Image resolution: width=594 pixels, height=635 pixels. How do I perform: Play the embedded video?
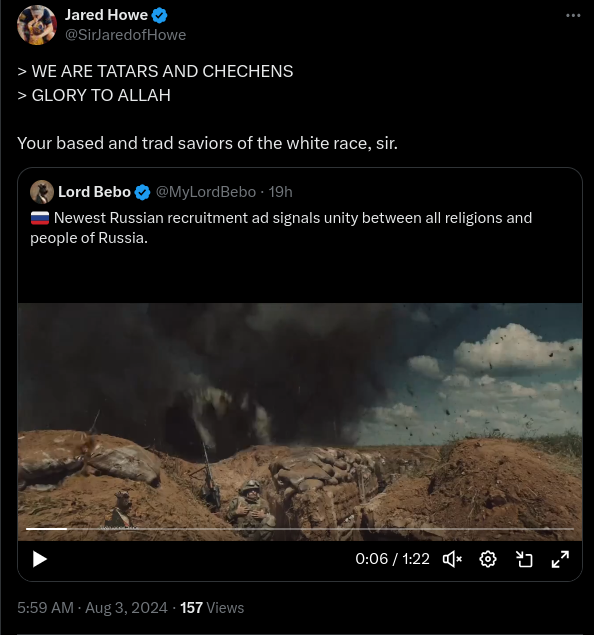pyautogui.click(x=40, y=559)
